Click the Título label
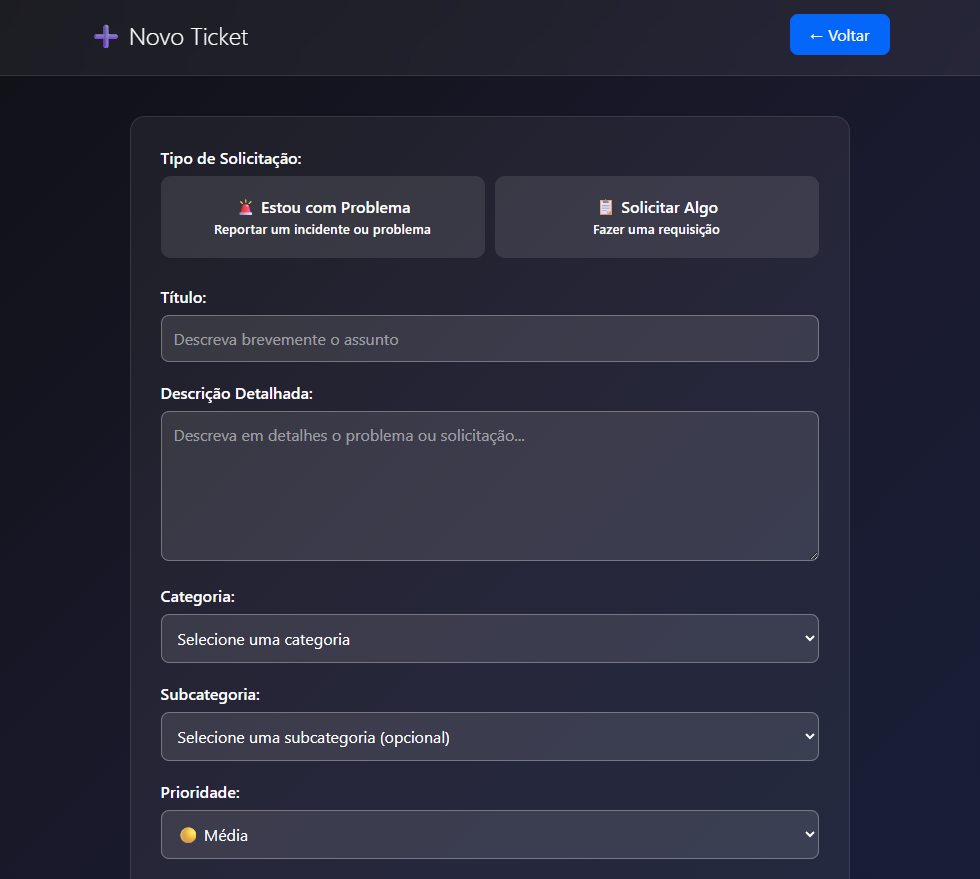Screen dimensions: 980x879 [x=183, y=298]
